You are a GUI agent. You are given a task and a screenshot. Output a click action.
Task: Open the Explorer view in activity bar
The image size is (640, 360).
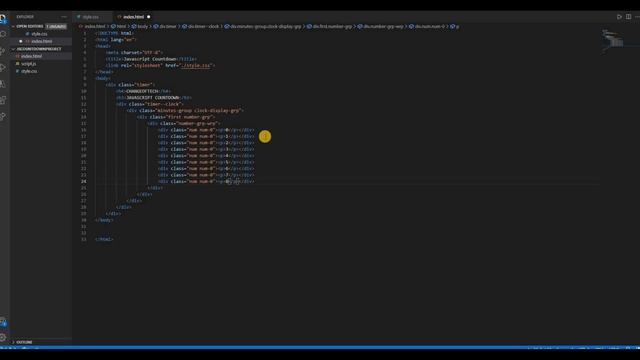pyautogui.click(x=3, y=18)
